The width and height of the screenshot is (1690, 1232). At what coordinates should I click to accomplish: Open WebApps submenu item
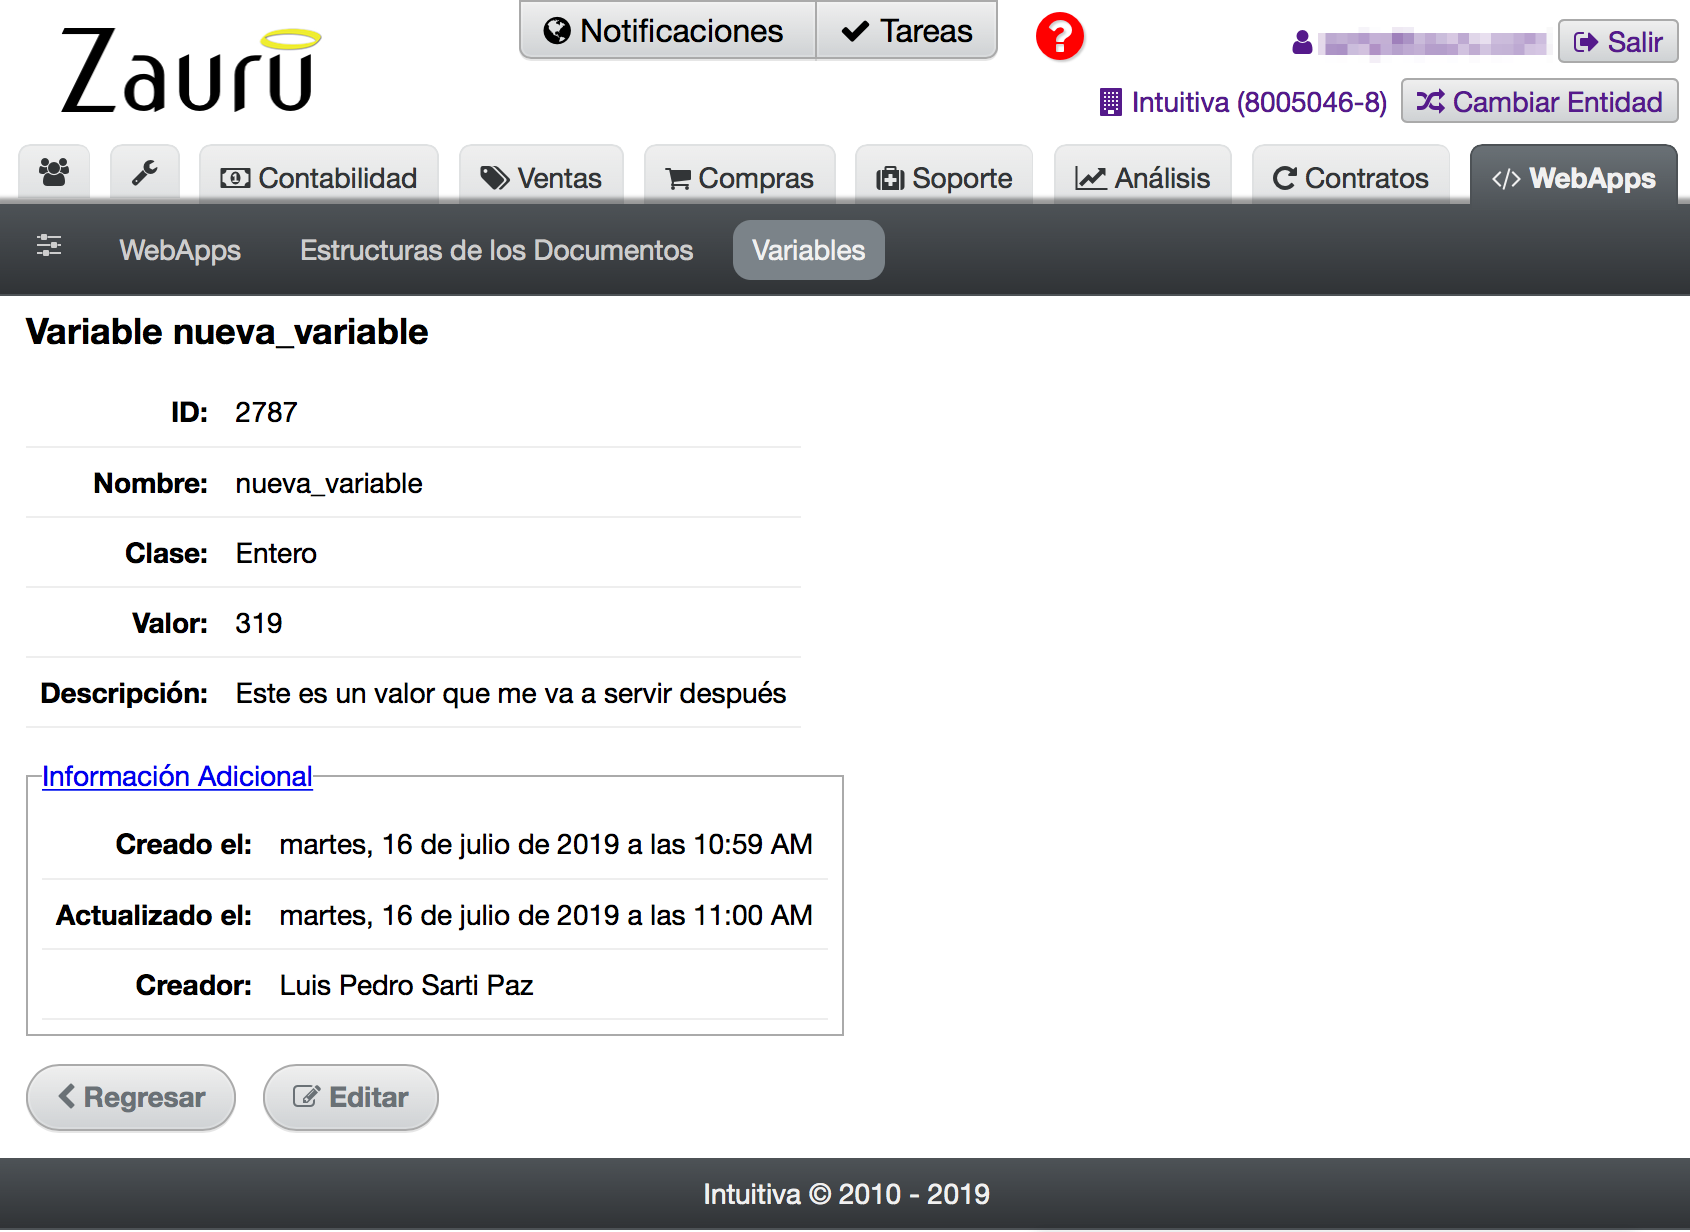[180, 250]
